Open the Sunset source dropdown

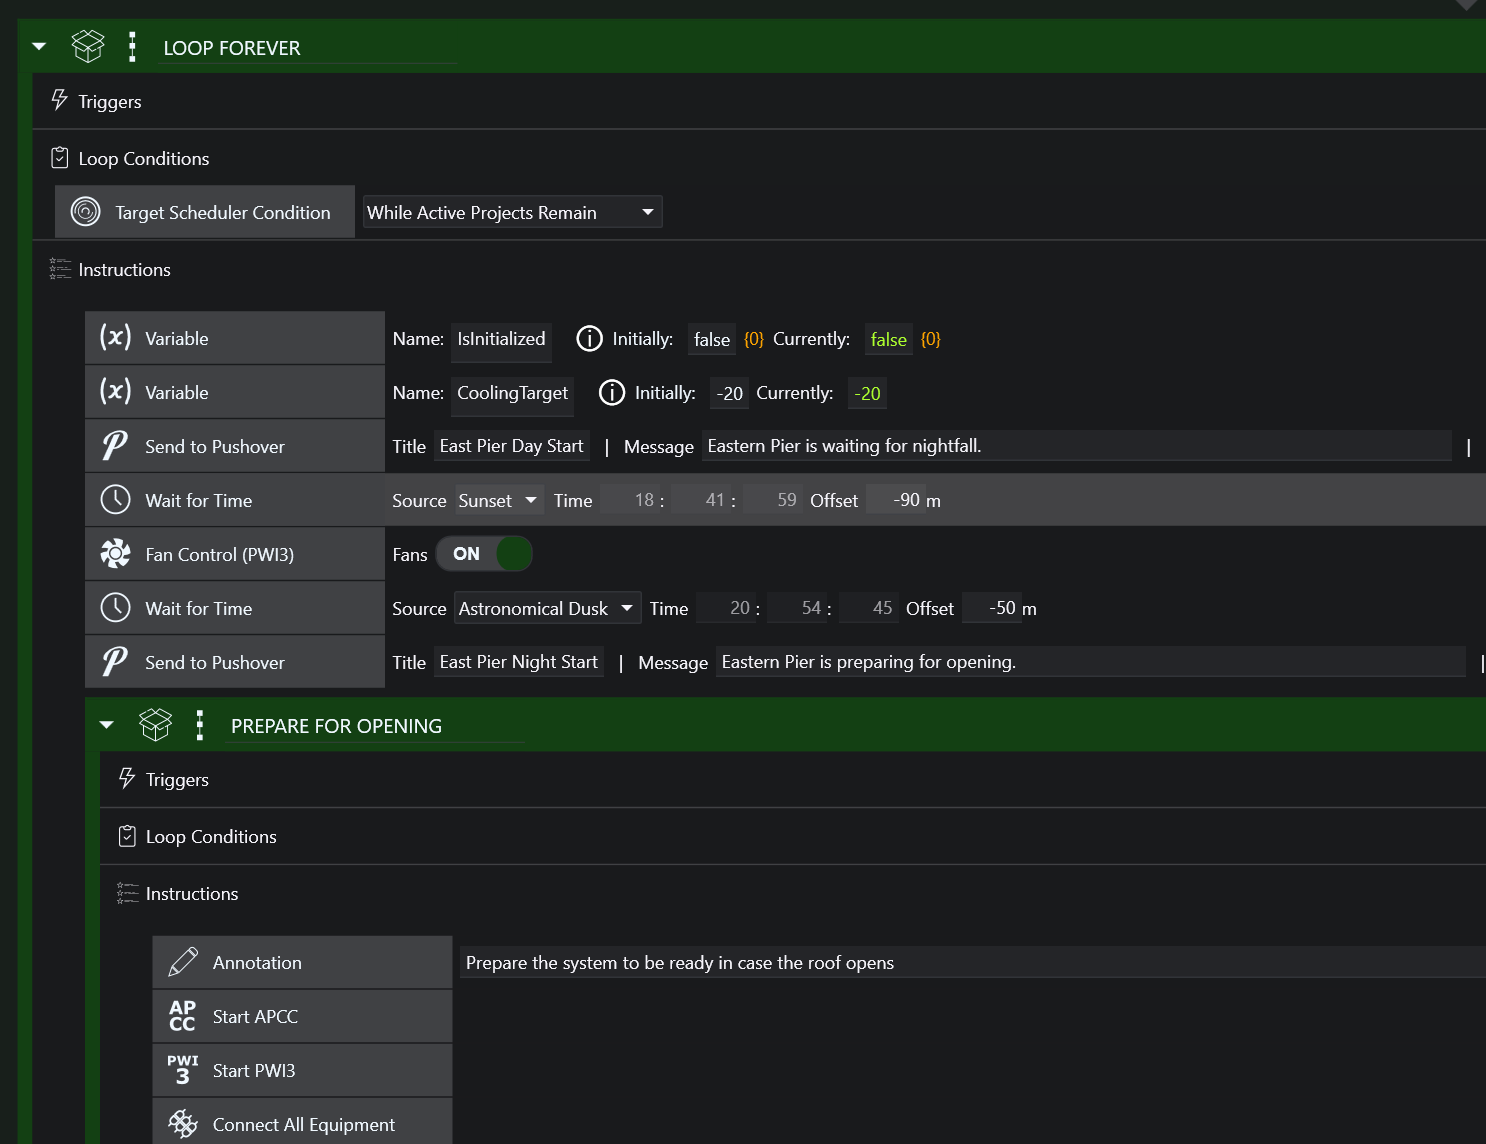[499, 500]
